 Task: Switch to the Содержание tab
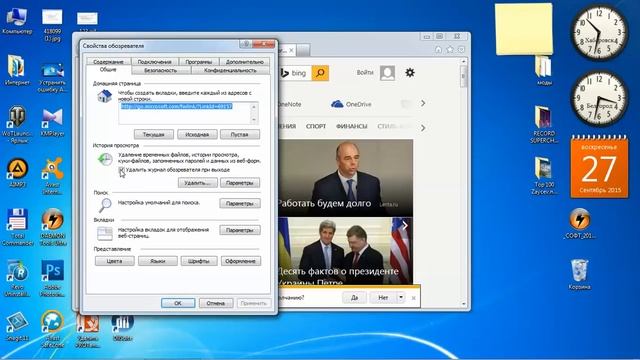pyautogui.click(x=108, y=62)
